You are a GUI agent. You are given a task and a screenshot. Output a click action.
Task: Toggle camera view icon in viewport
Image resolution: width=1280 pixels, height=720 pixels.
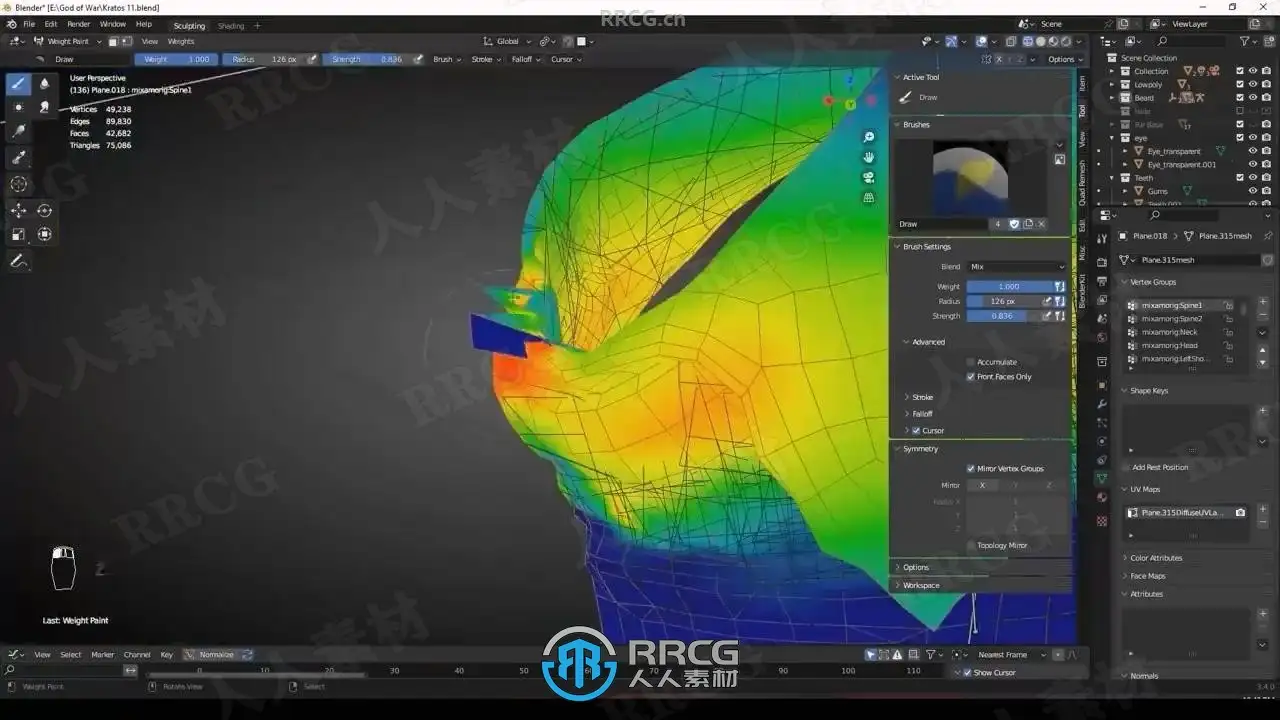pos(869,177)
